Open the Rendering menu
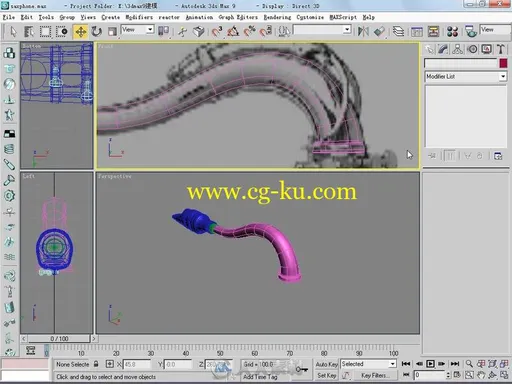This screenshot has width=512, height=384. tap(277, 17)
